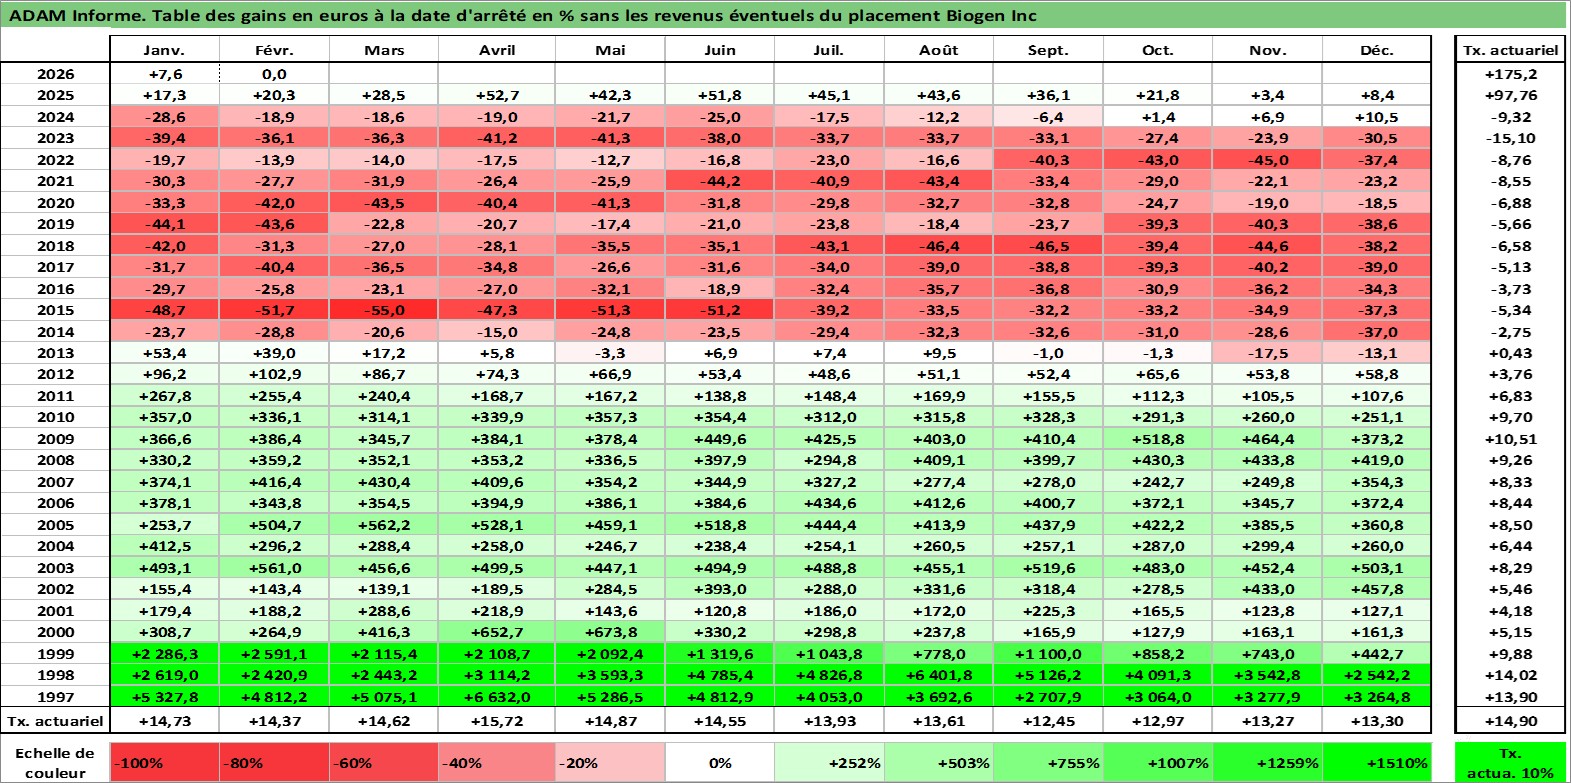Click the -1,0 cell for Sept. 2013
This screenshot has width=1571, height=783.
[1048, 353]
